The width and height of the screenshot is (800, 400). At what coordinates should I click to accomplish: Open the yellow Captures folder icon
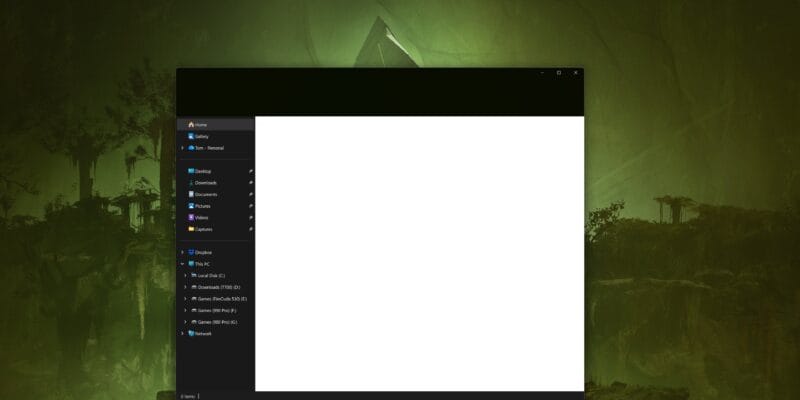(x=191, y=229)
